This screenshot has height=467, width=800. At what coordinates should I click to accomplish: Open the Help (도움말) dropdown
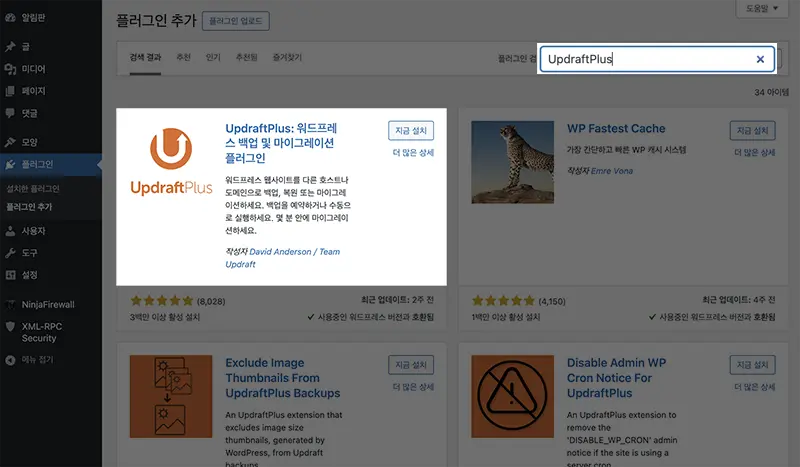coord(762,9)
